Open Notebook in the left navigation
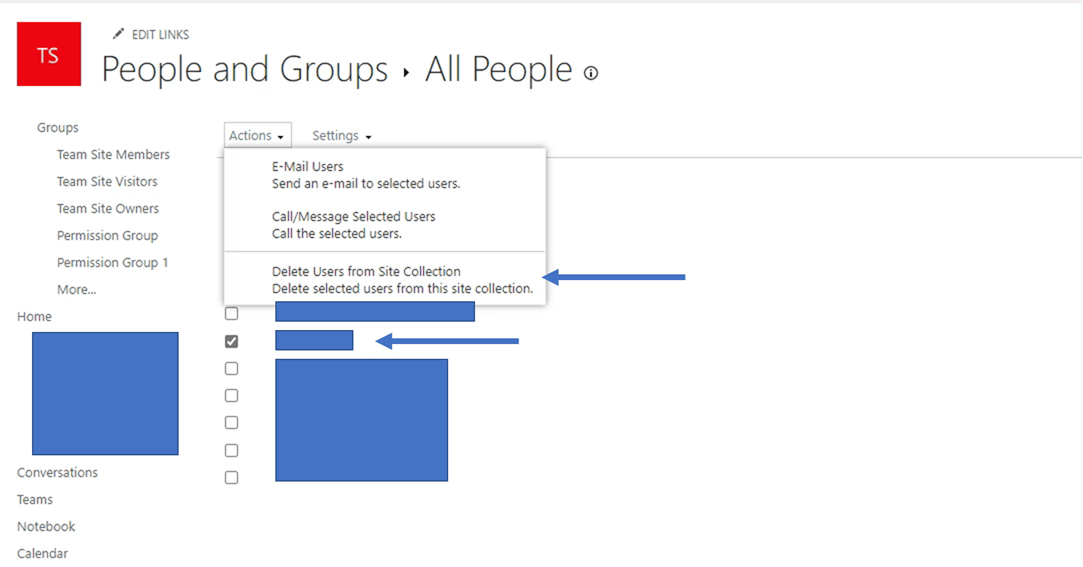 coord(46,526)
